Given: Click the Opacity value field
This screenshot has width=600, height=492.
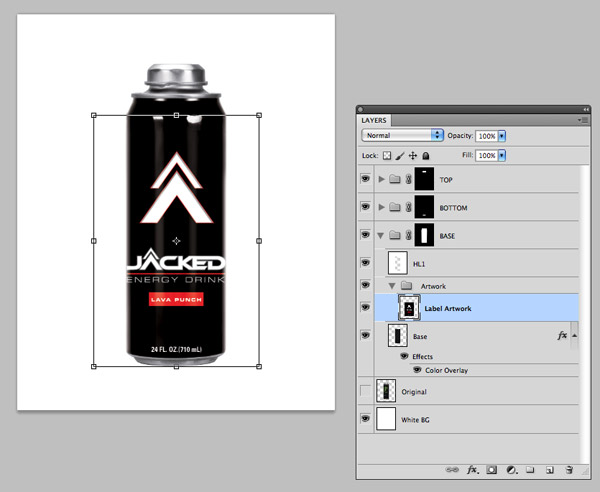Looking at the screenshot, I should tap(486, 136).
